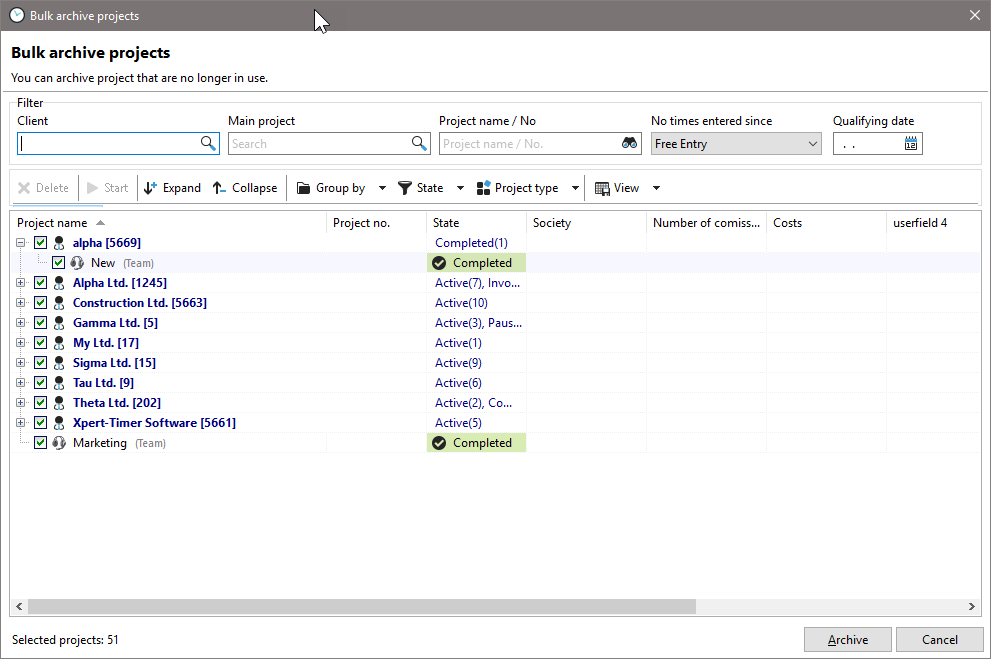
Task: Click the State column header
Action: point(477,222)
